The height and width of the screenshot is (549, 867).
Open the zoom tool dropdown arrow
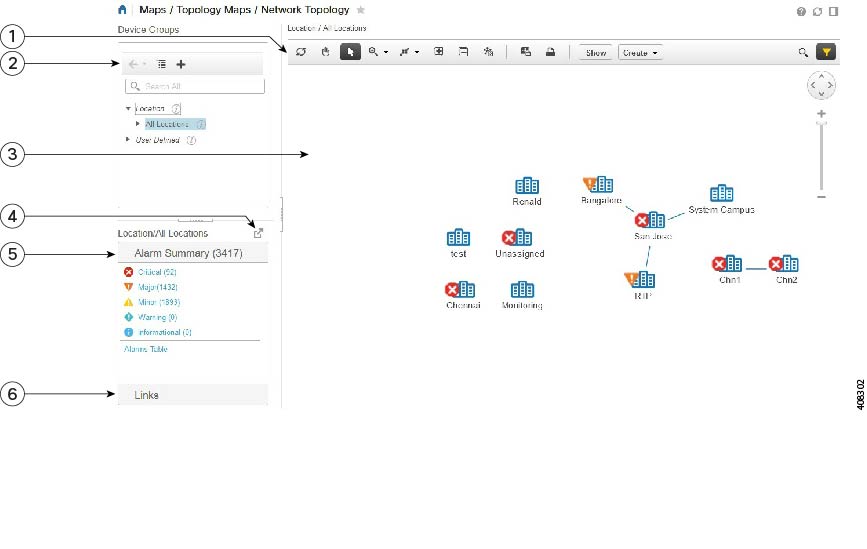[x=386, y=53]
